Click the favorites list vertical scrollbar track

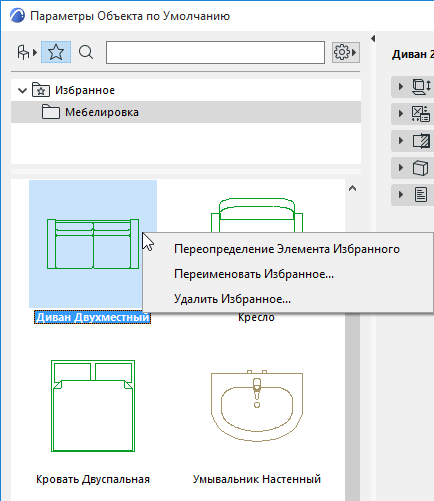click(352, 407)
